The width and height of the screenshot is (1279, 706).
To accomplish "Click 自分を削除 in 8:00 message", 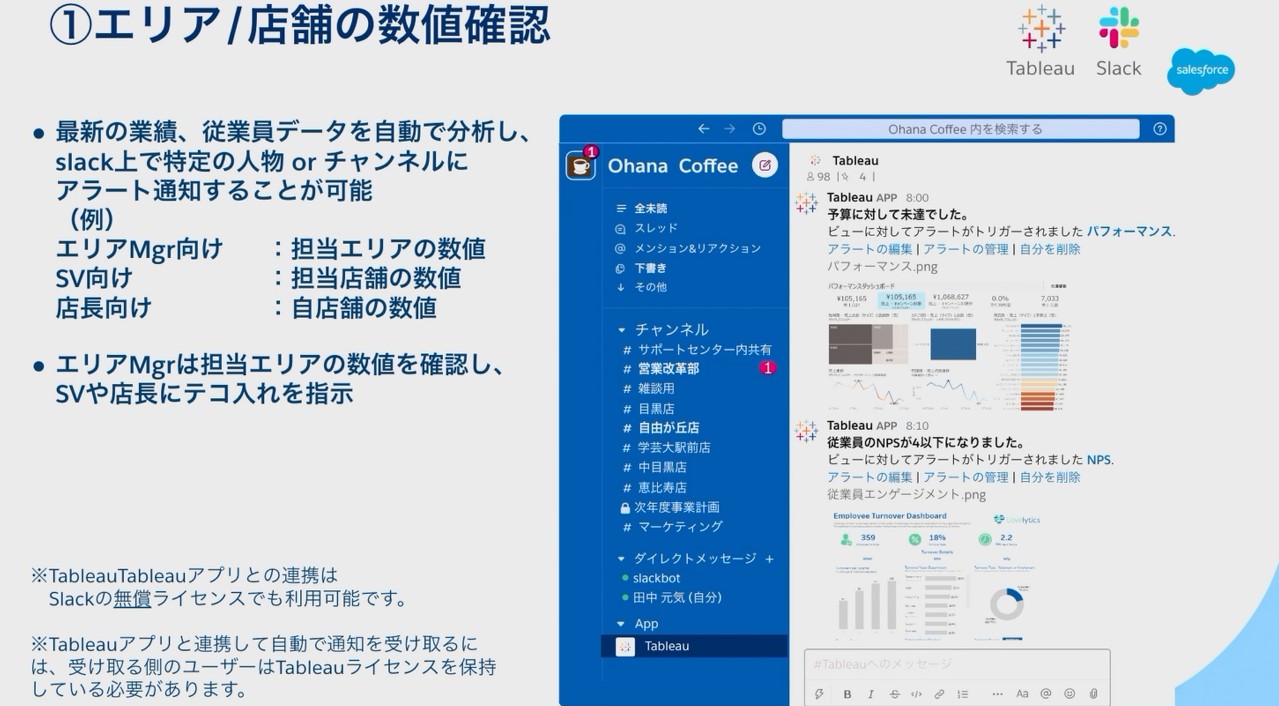I will point(1050,249).
